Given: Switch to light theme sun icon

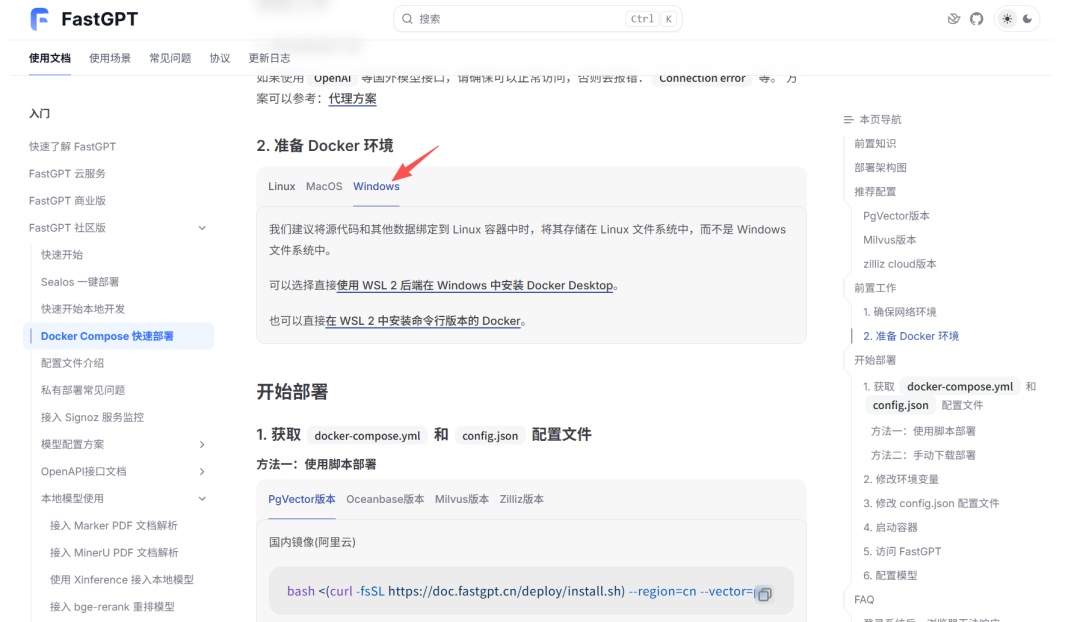Looking at the screenshot, I should pyautogui.click(x=1007, y=19).
